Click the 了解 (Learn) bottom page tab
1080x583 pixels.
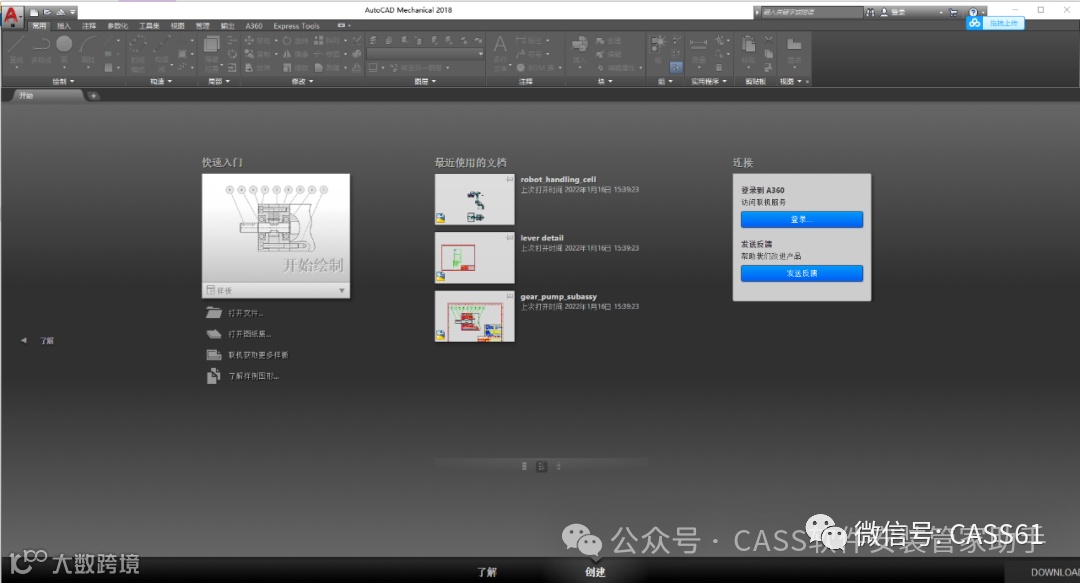[x=487, y=572]
